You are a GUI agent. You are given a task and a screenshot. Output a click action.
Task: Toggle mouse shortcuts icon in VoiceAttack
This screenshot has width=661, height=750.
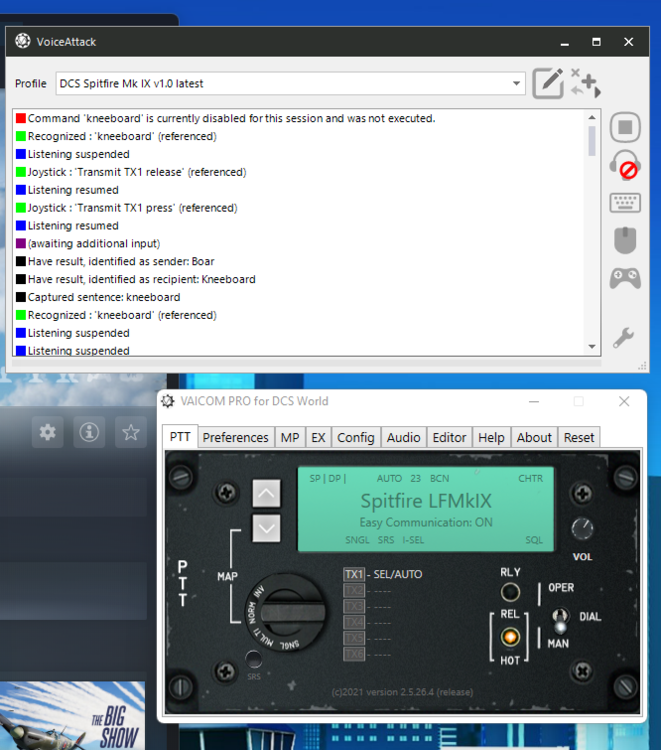click(x=625, y=240)
